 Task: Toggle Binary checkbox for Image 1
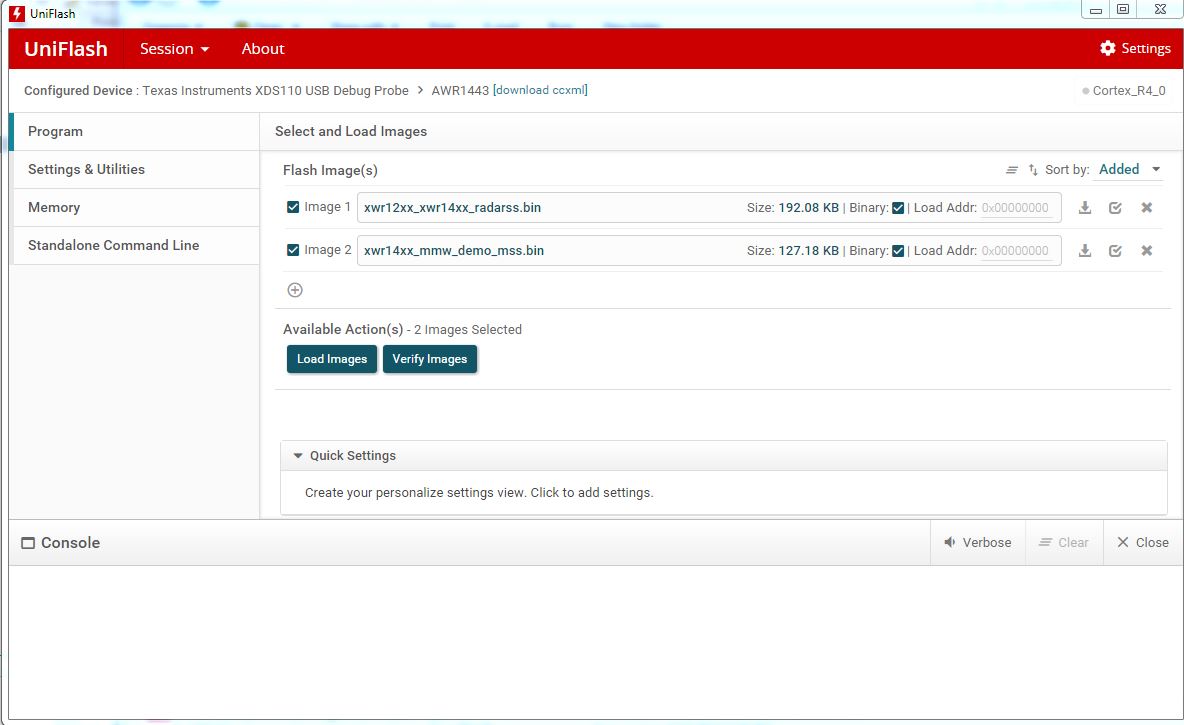coord(898,208)
